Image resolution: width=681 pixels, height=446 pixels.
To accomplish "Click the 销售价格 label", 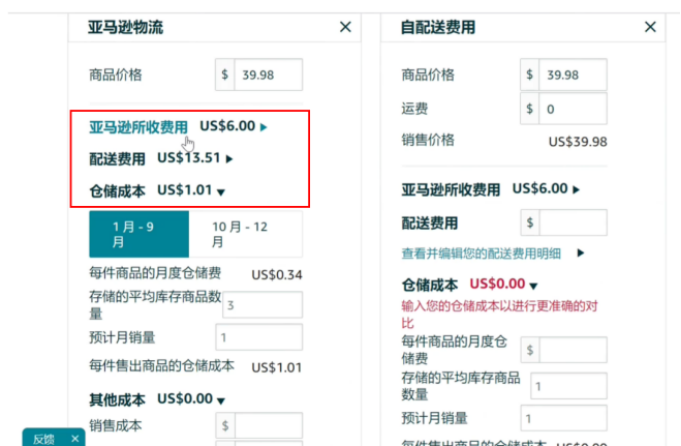I will [428, 140].
